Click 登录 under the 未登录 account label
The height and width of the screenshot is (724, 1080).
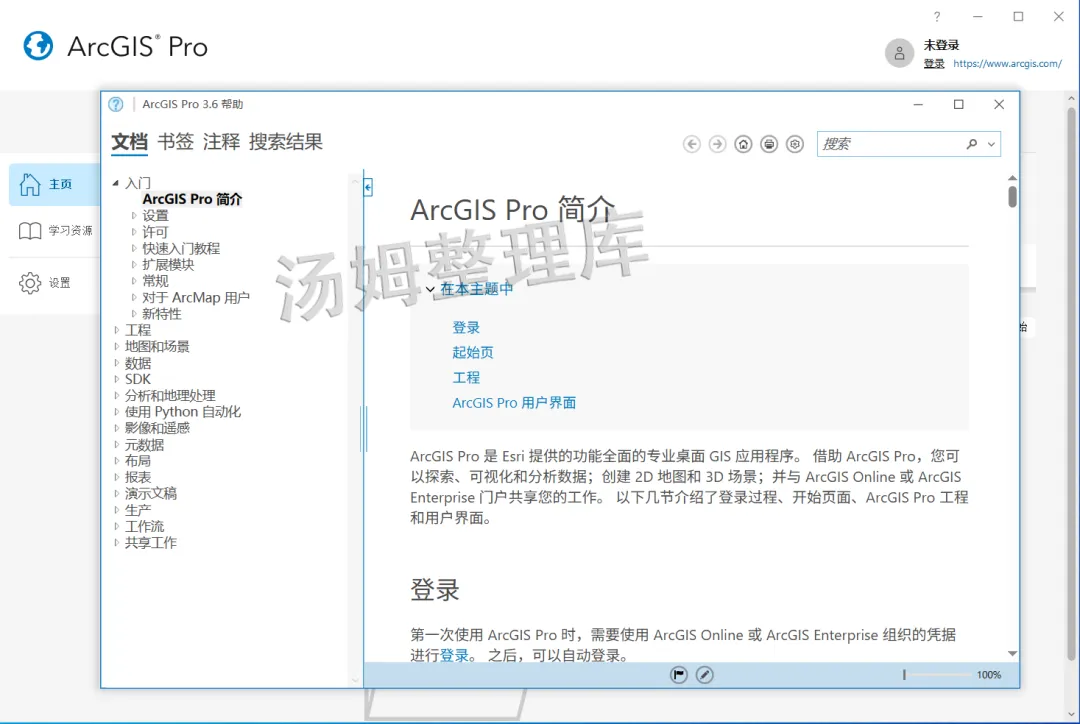[934, 63]
